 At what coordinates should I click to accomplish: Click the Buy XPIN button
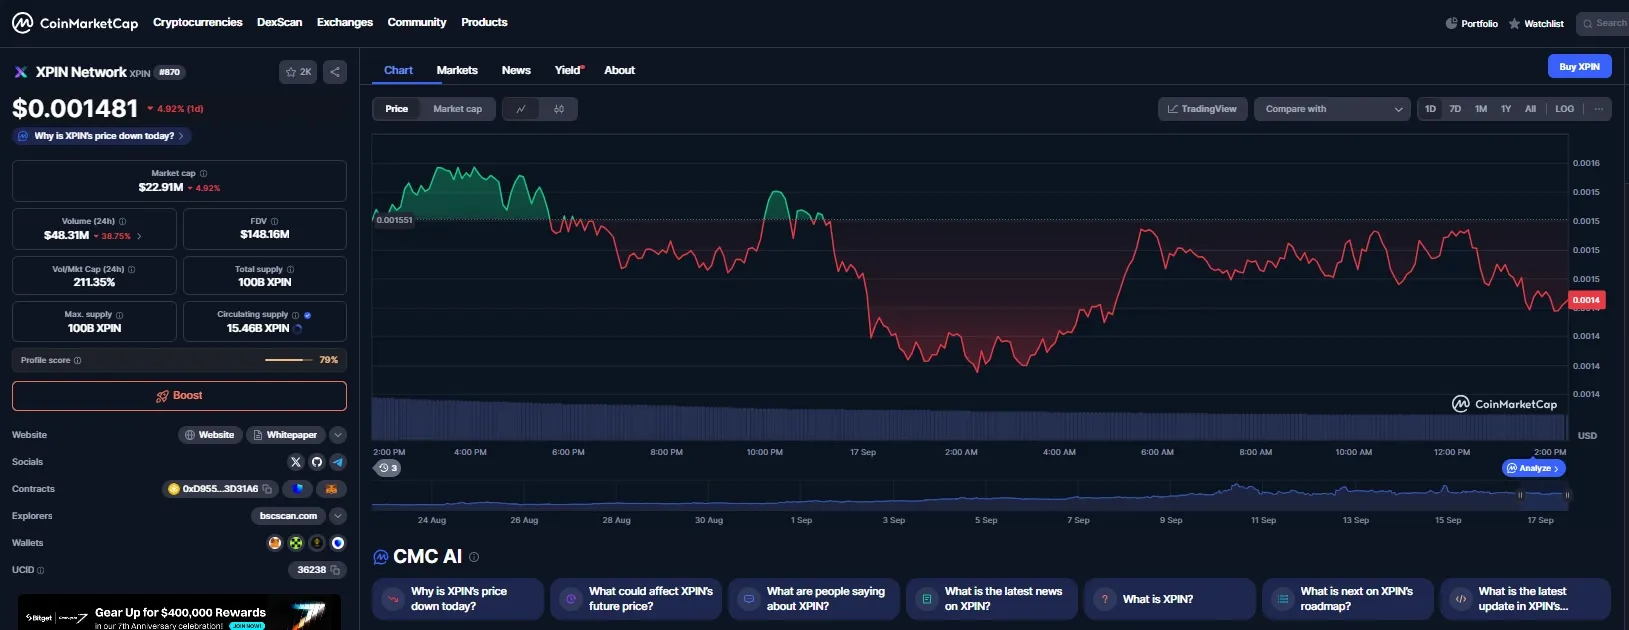pyautogui.click(x=1579, y=66)
